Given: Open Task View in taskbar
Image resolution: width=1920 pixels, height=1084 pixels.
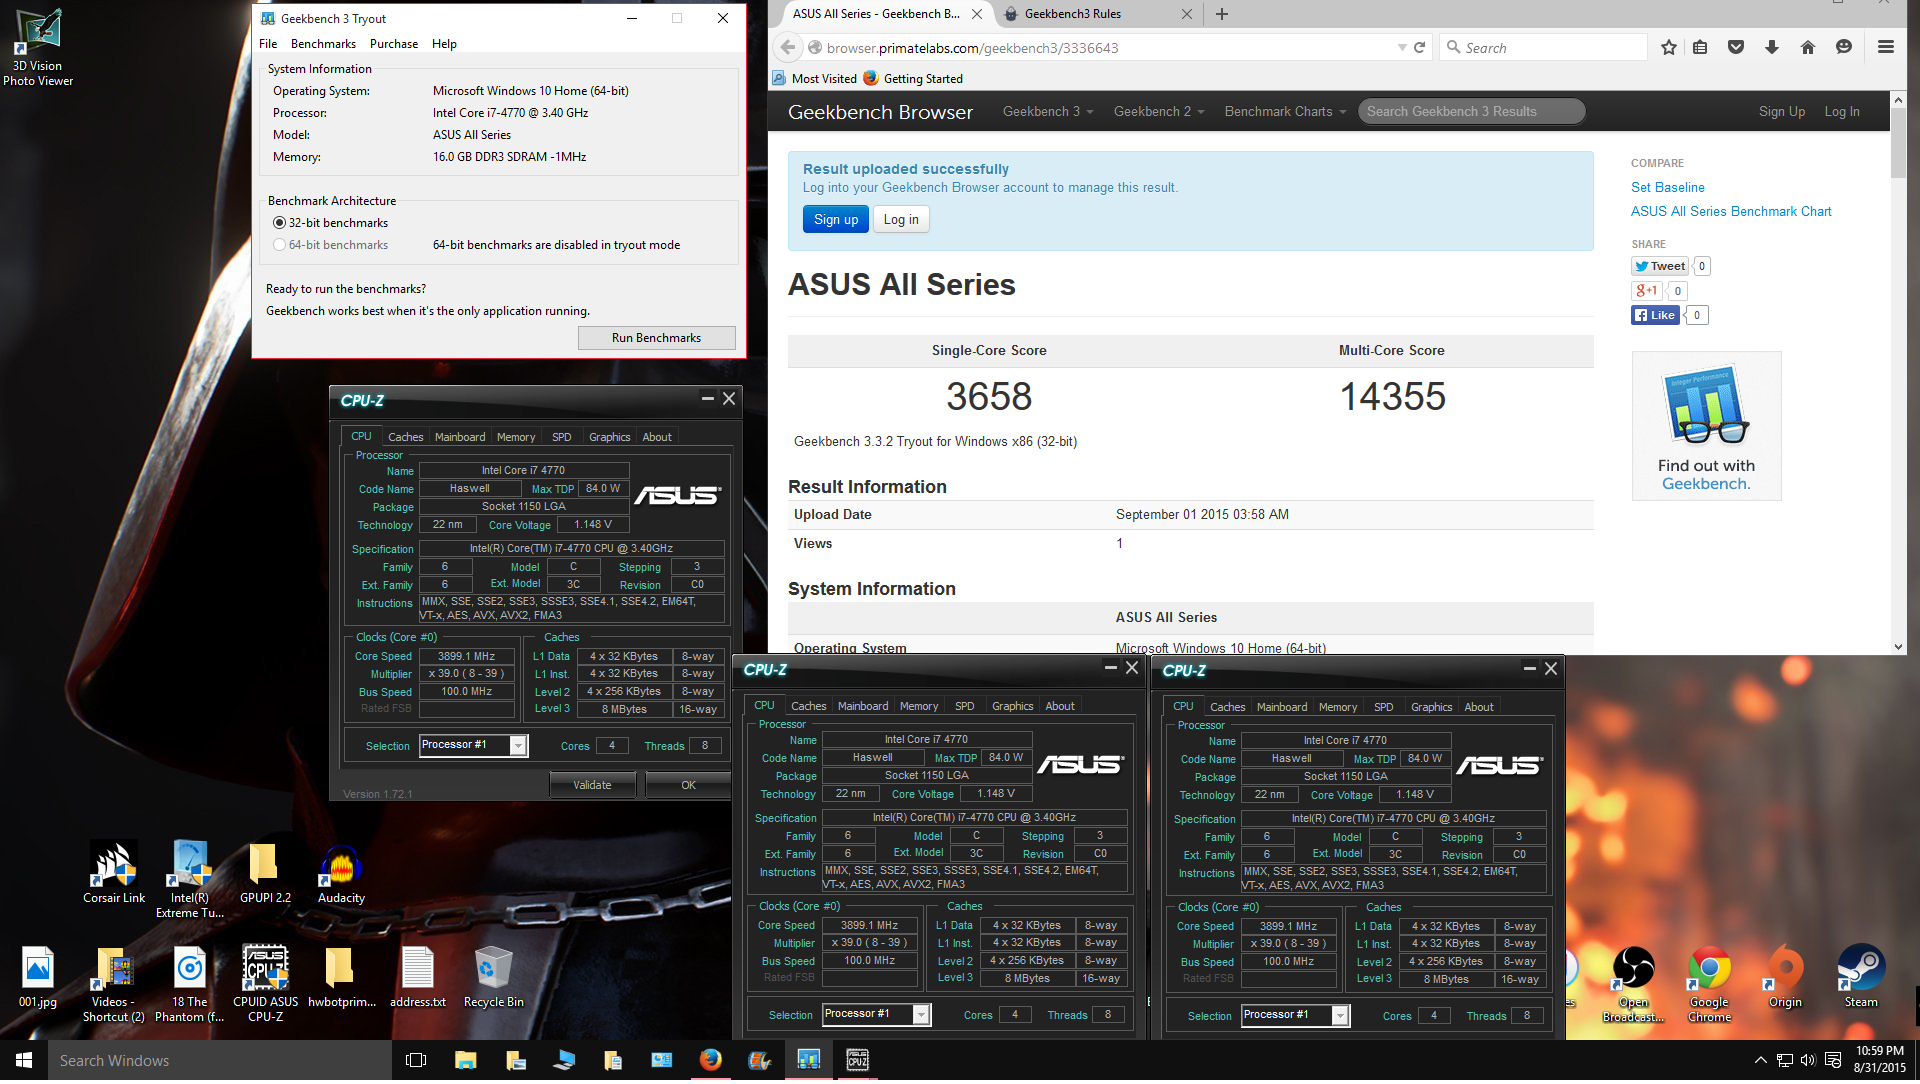Looking at the screenshot, I should 417,1062.
